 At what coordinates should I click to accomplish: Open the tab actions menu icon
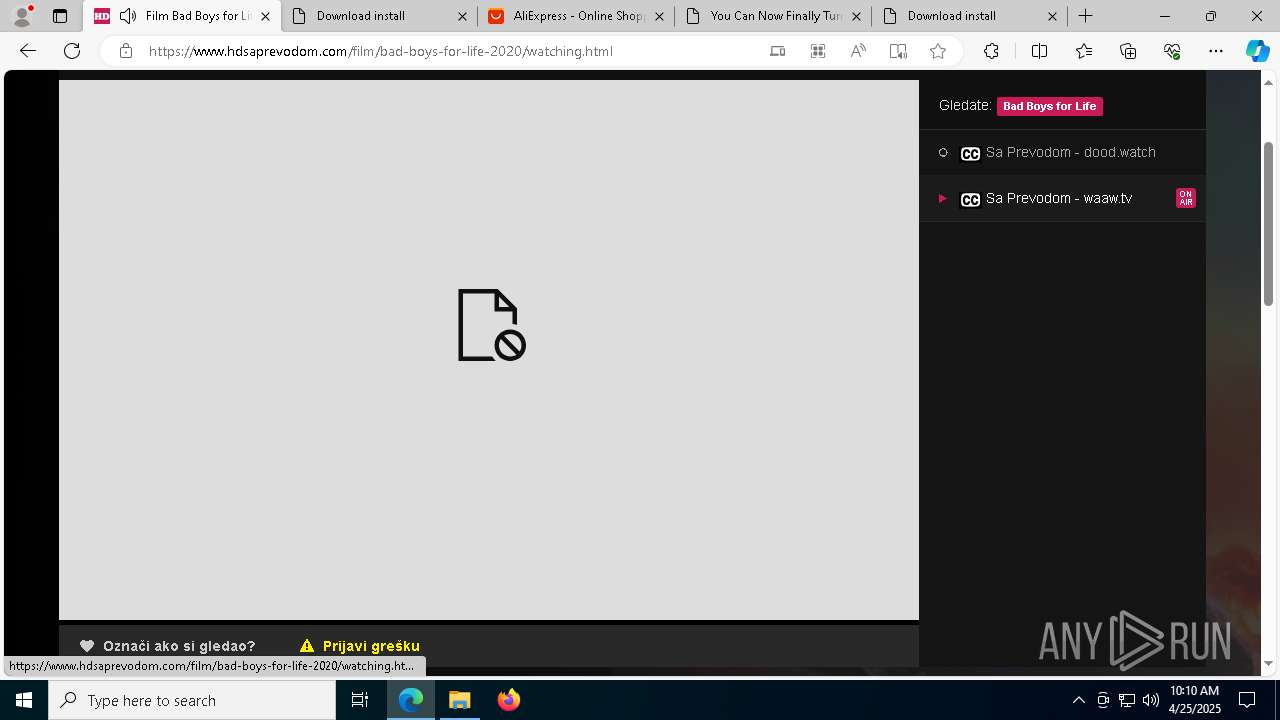(x=60, y=16)
